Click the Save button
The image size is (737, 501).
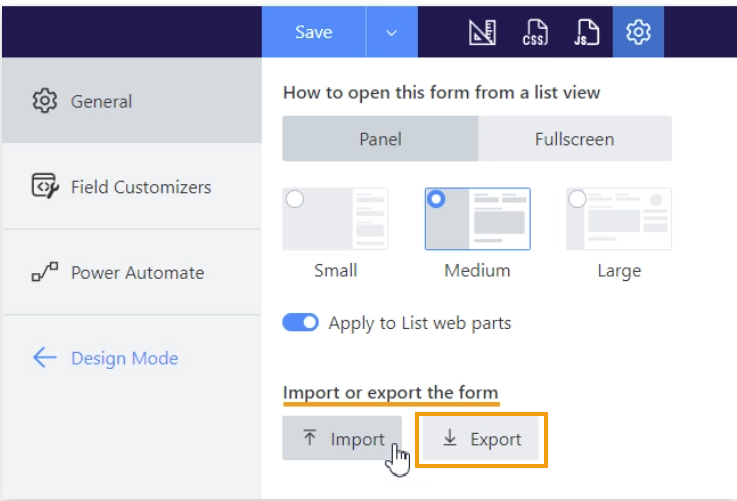click(313, 33)
